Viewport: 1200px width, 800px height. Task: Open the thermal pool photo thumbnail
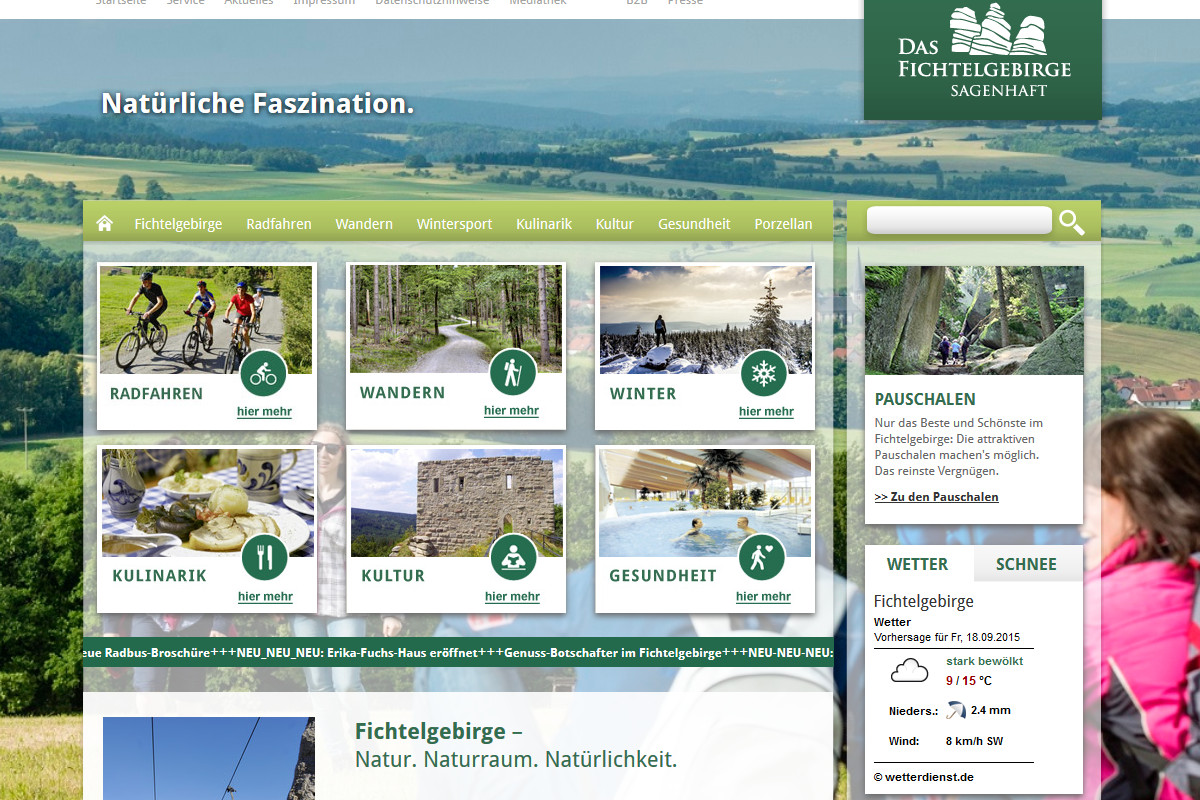(x=705, y=503)
